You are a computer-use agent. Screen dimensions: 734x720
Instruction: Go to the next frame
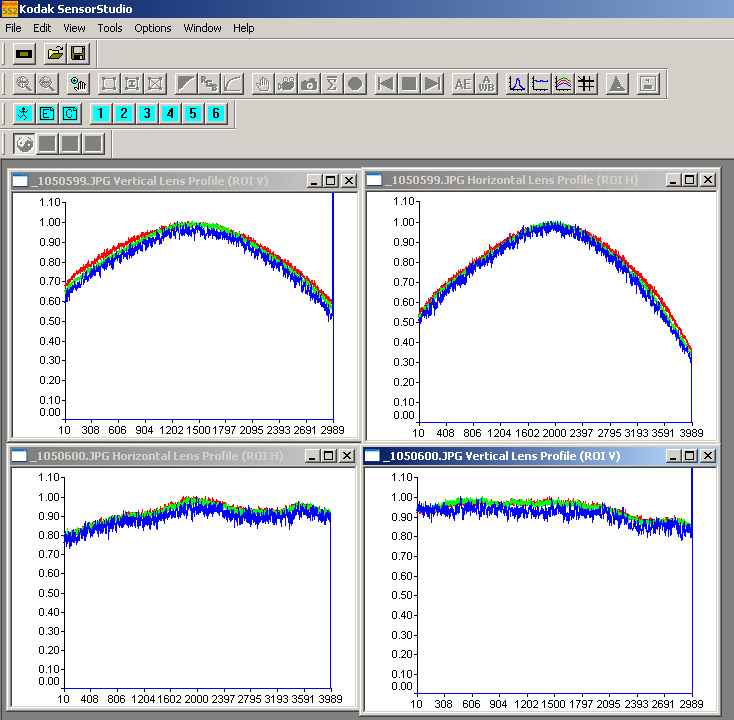tap(432, 84)
